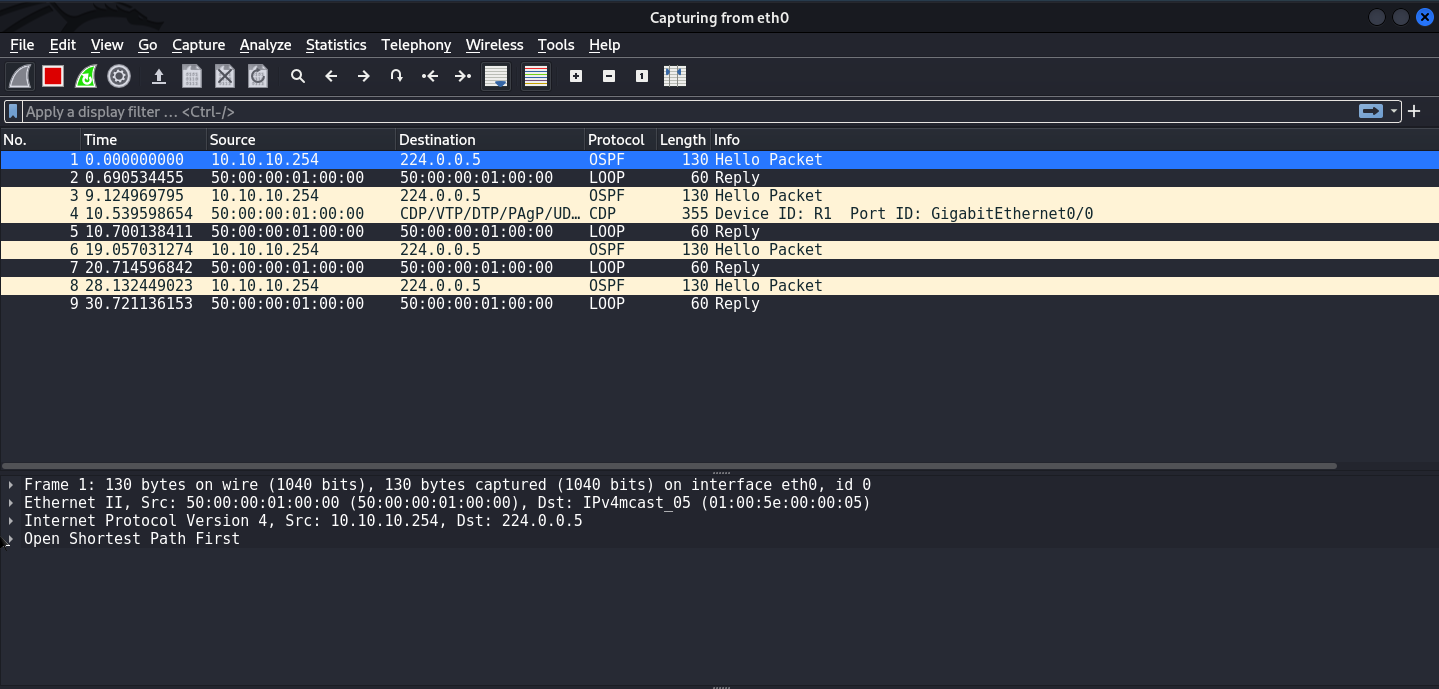Zoom out packet text with minus icon
This screenshot has height=689, width=1439.
[x=609, y=76]
